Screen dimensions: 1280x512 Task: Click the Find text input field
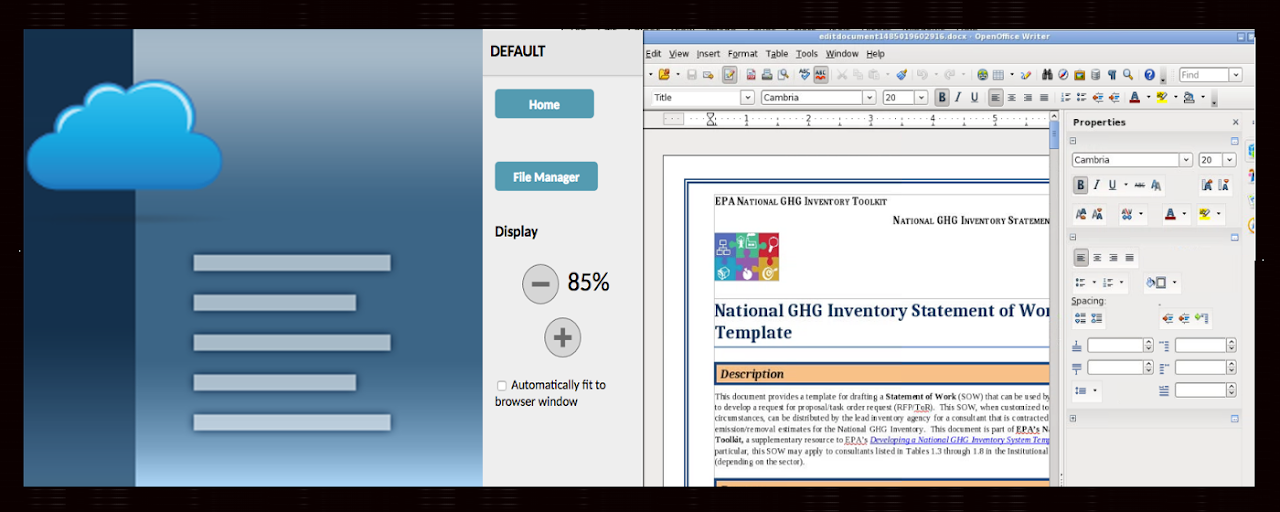1204,75
